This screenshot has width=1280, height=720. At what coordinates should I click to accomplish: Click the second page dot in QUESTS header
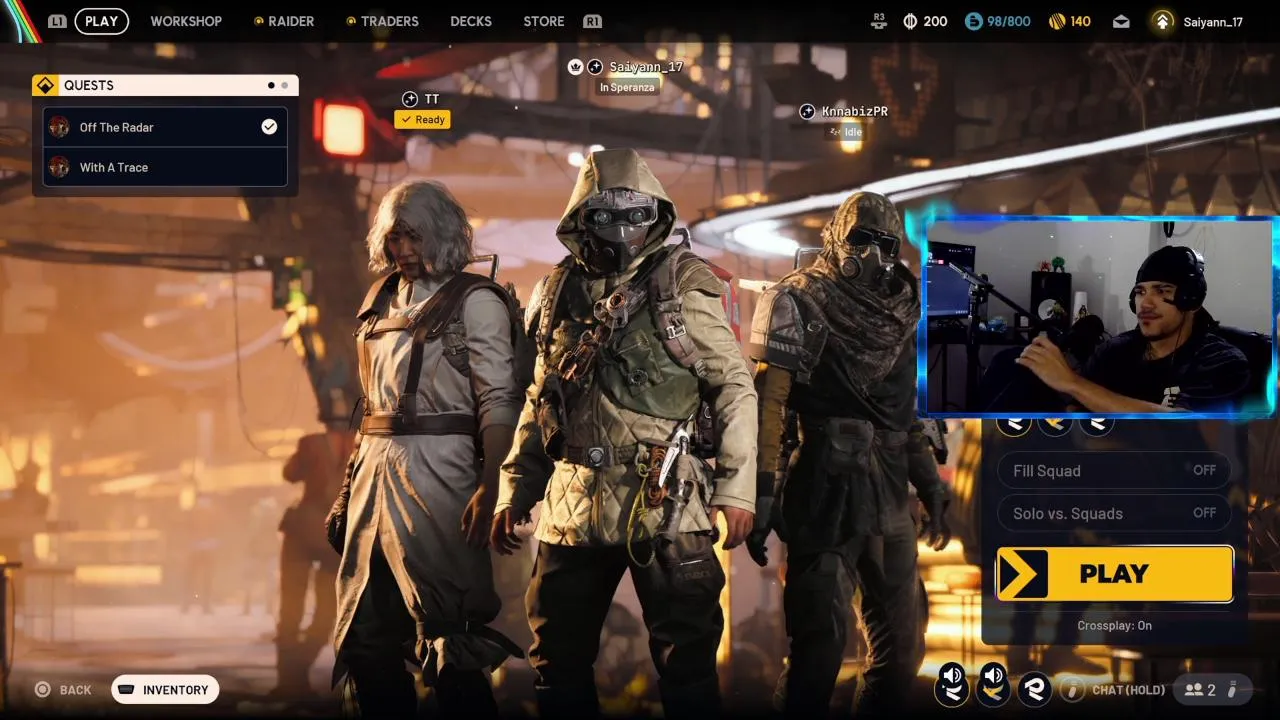click(284, 86)
